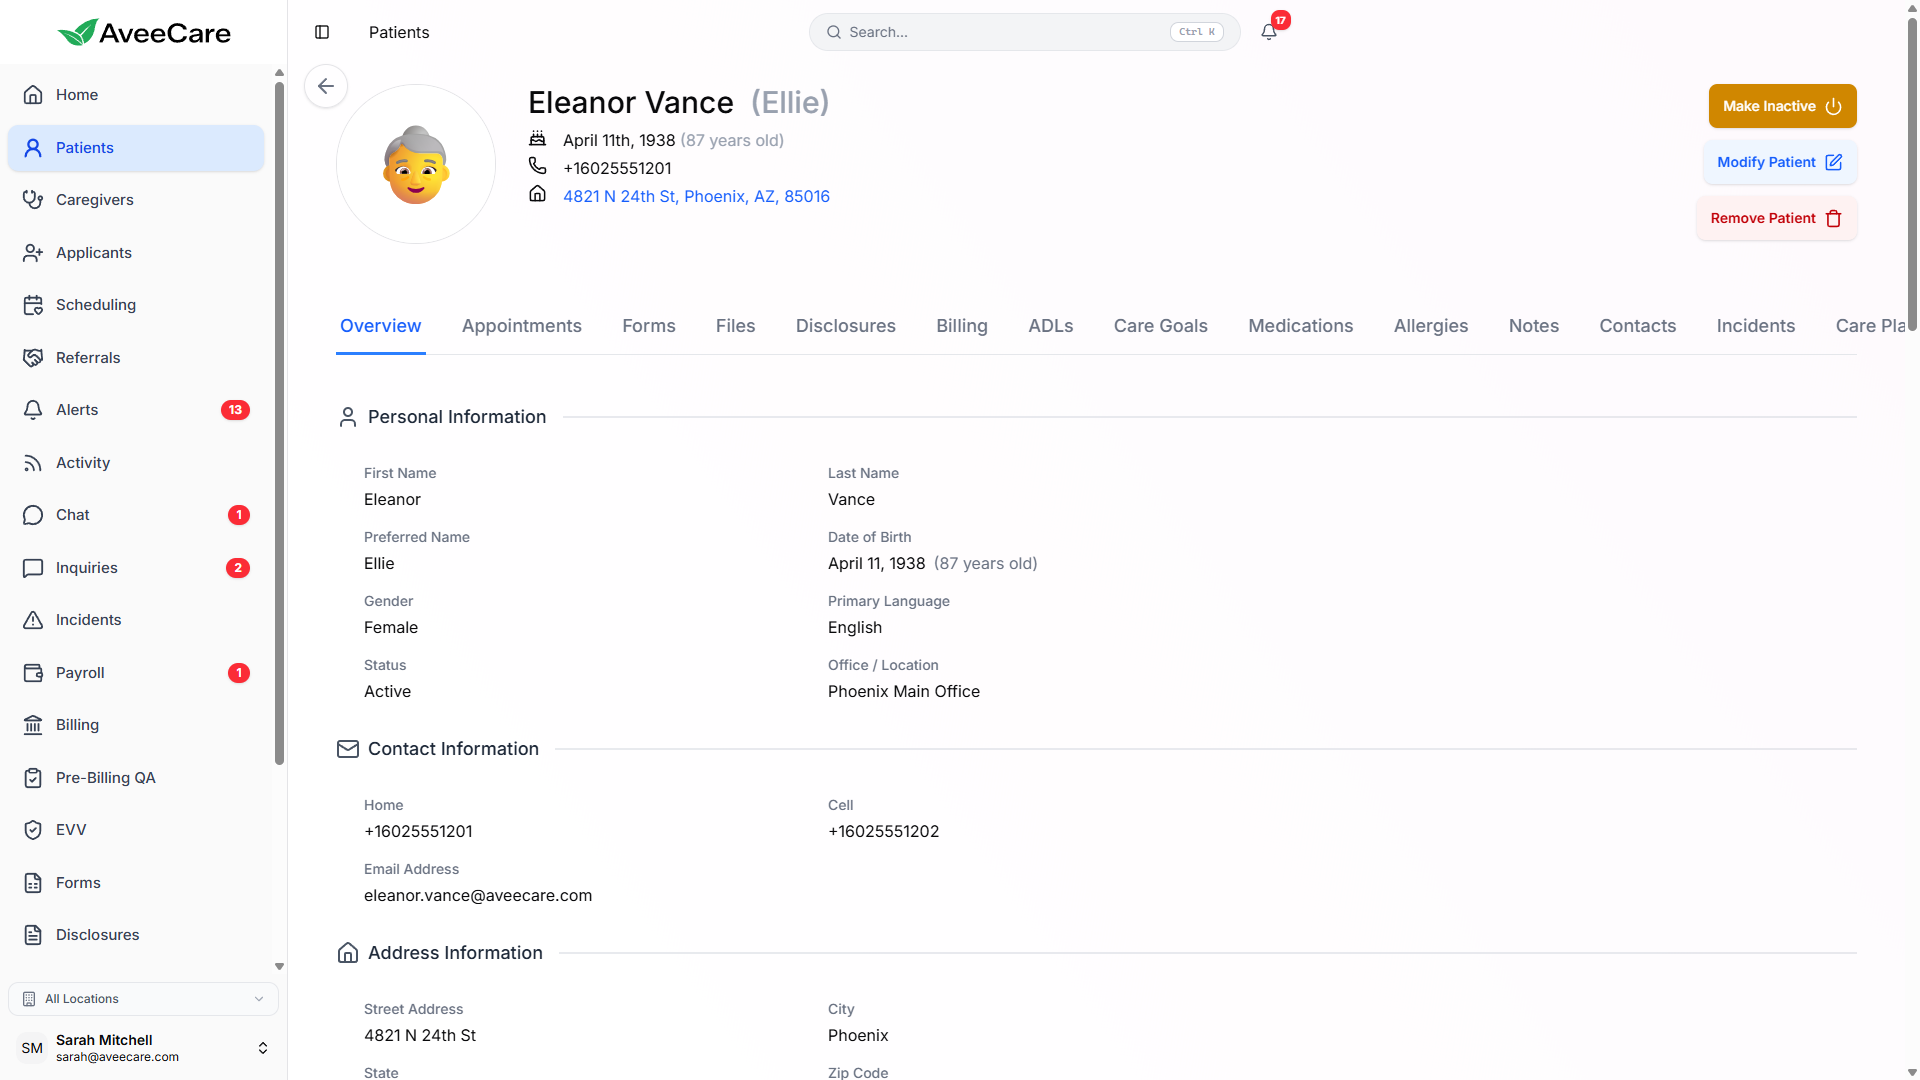Open Inquiries showing 2 pending items

coord(86,567)
